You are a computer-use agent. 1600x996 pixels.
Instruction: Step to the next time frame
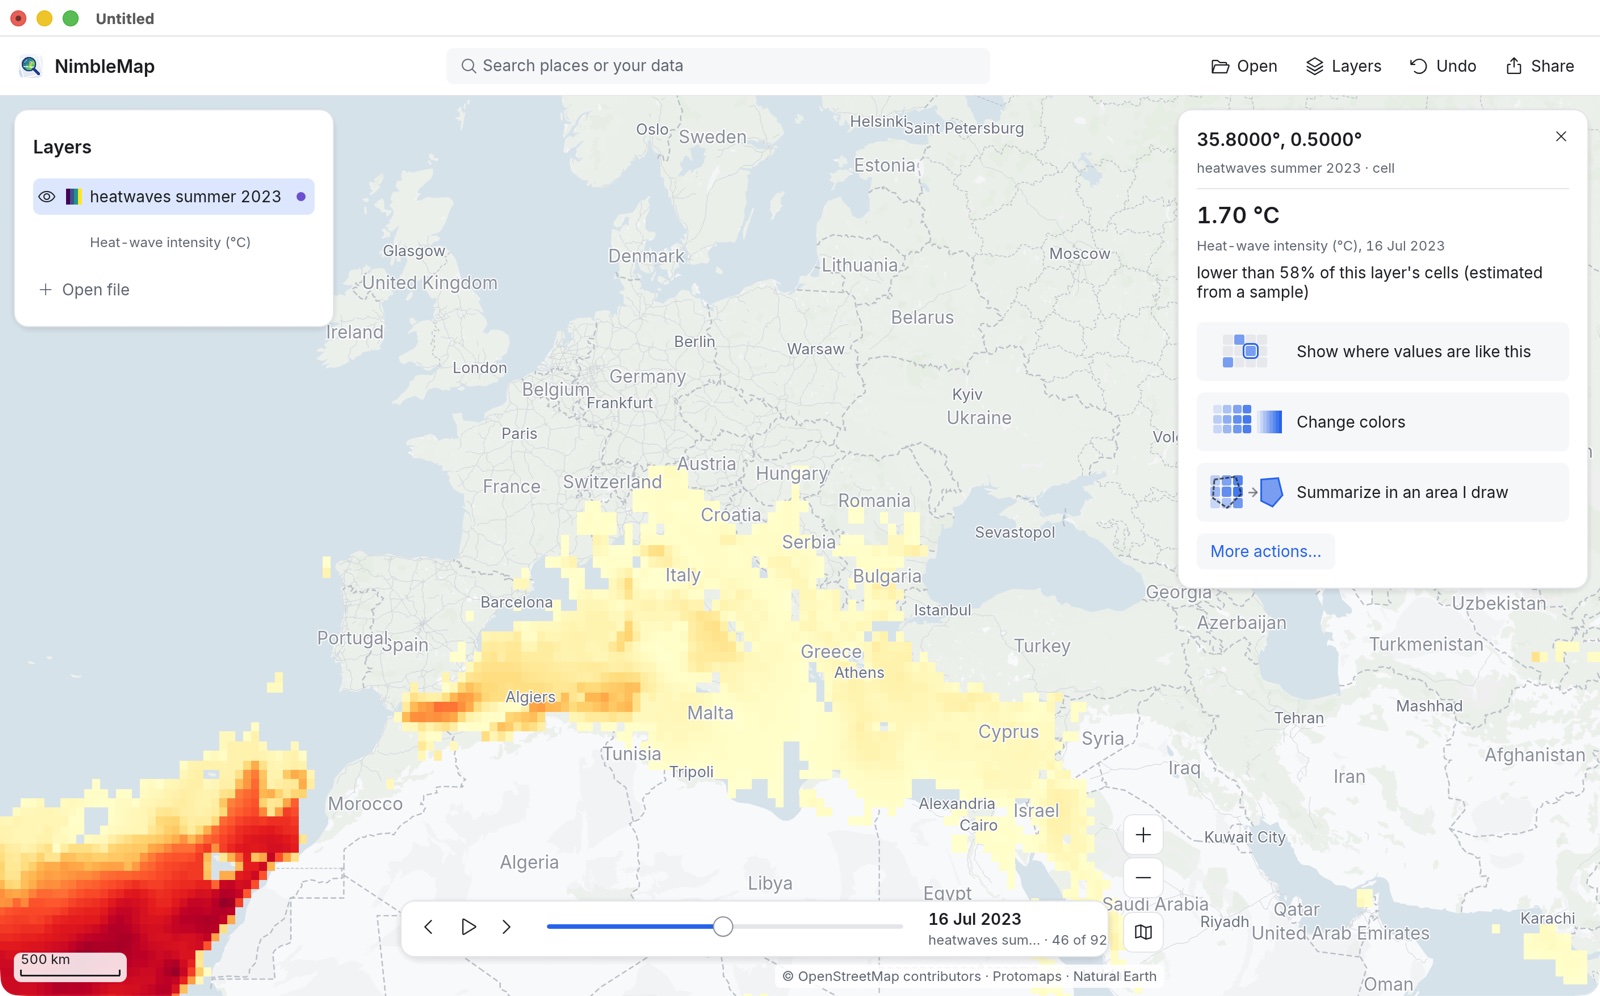(507, 927)
